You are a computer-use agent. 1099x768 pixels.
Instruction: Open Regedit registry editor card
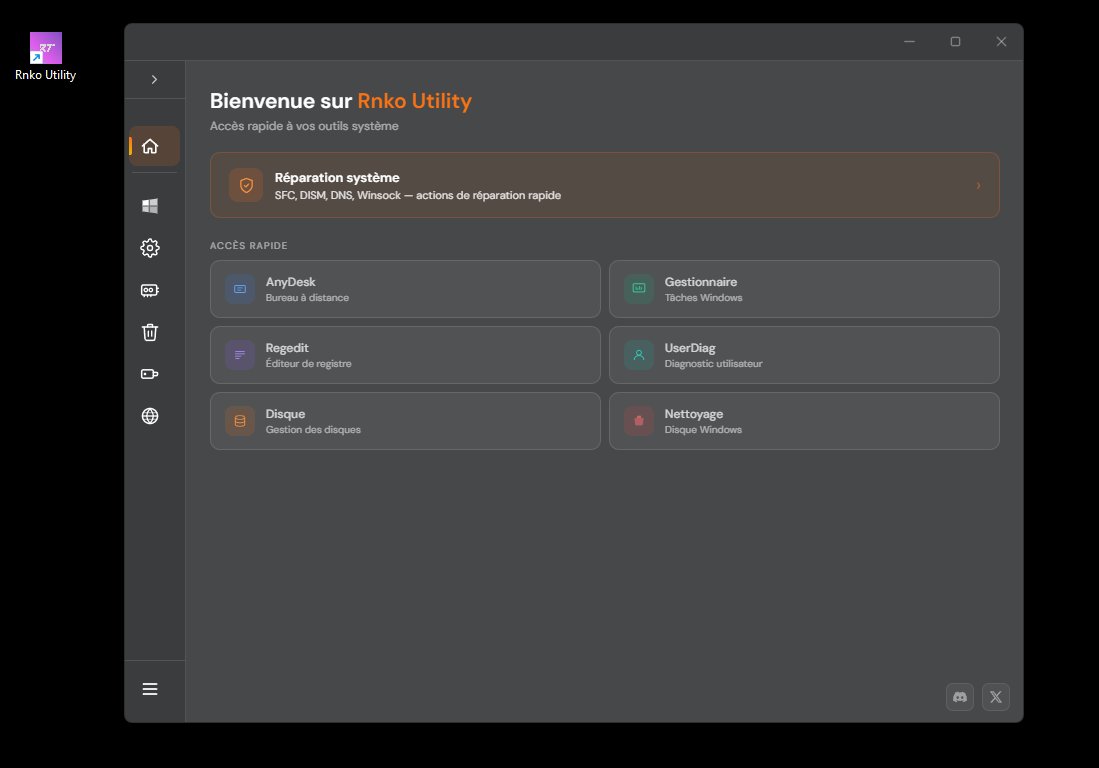point(405,355)
